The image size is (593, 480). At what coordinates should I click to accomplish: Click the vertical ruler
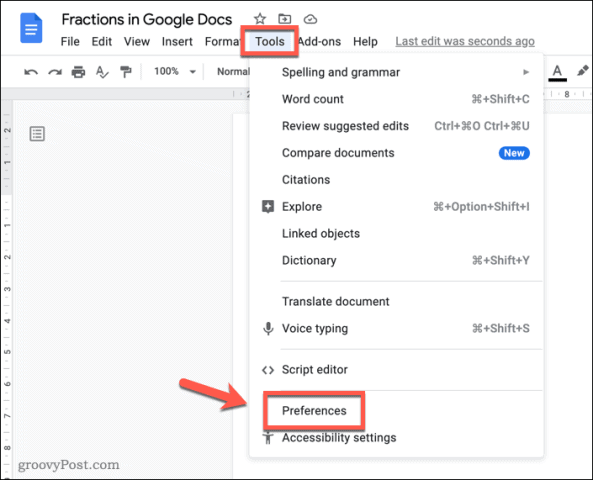7,289
